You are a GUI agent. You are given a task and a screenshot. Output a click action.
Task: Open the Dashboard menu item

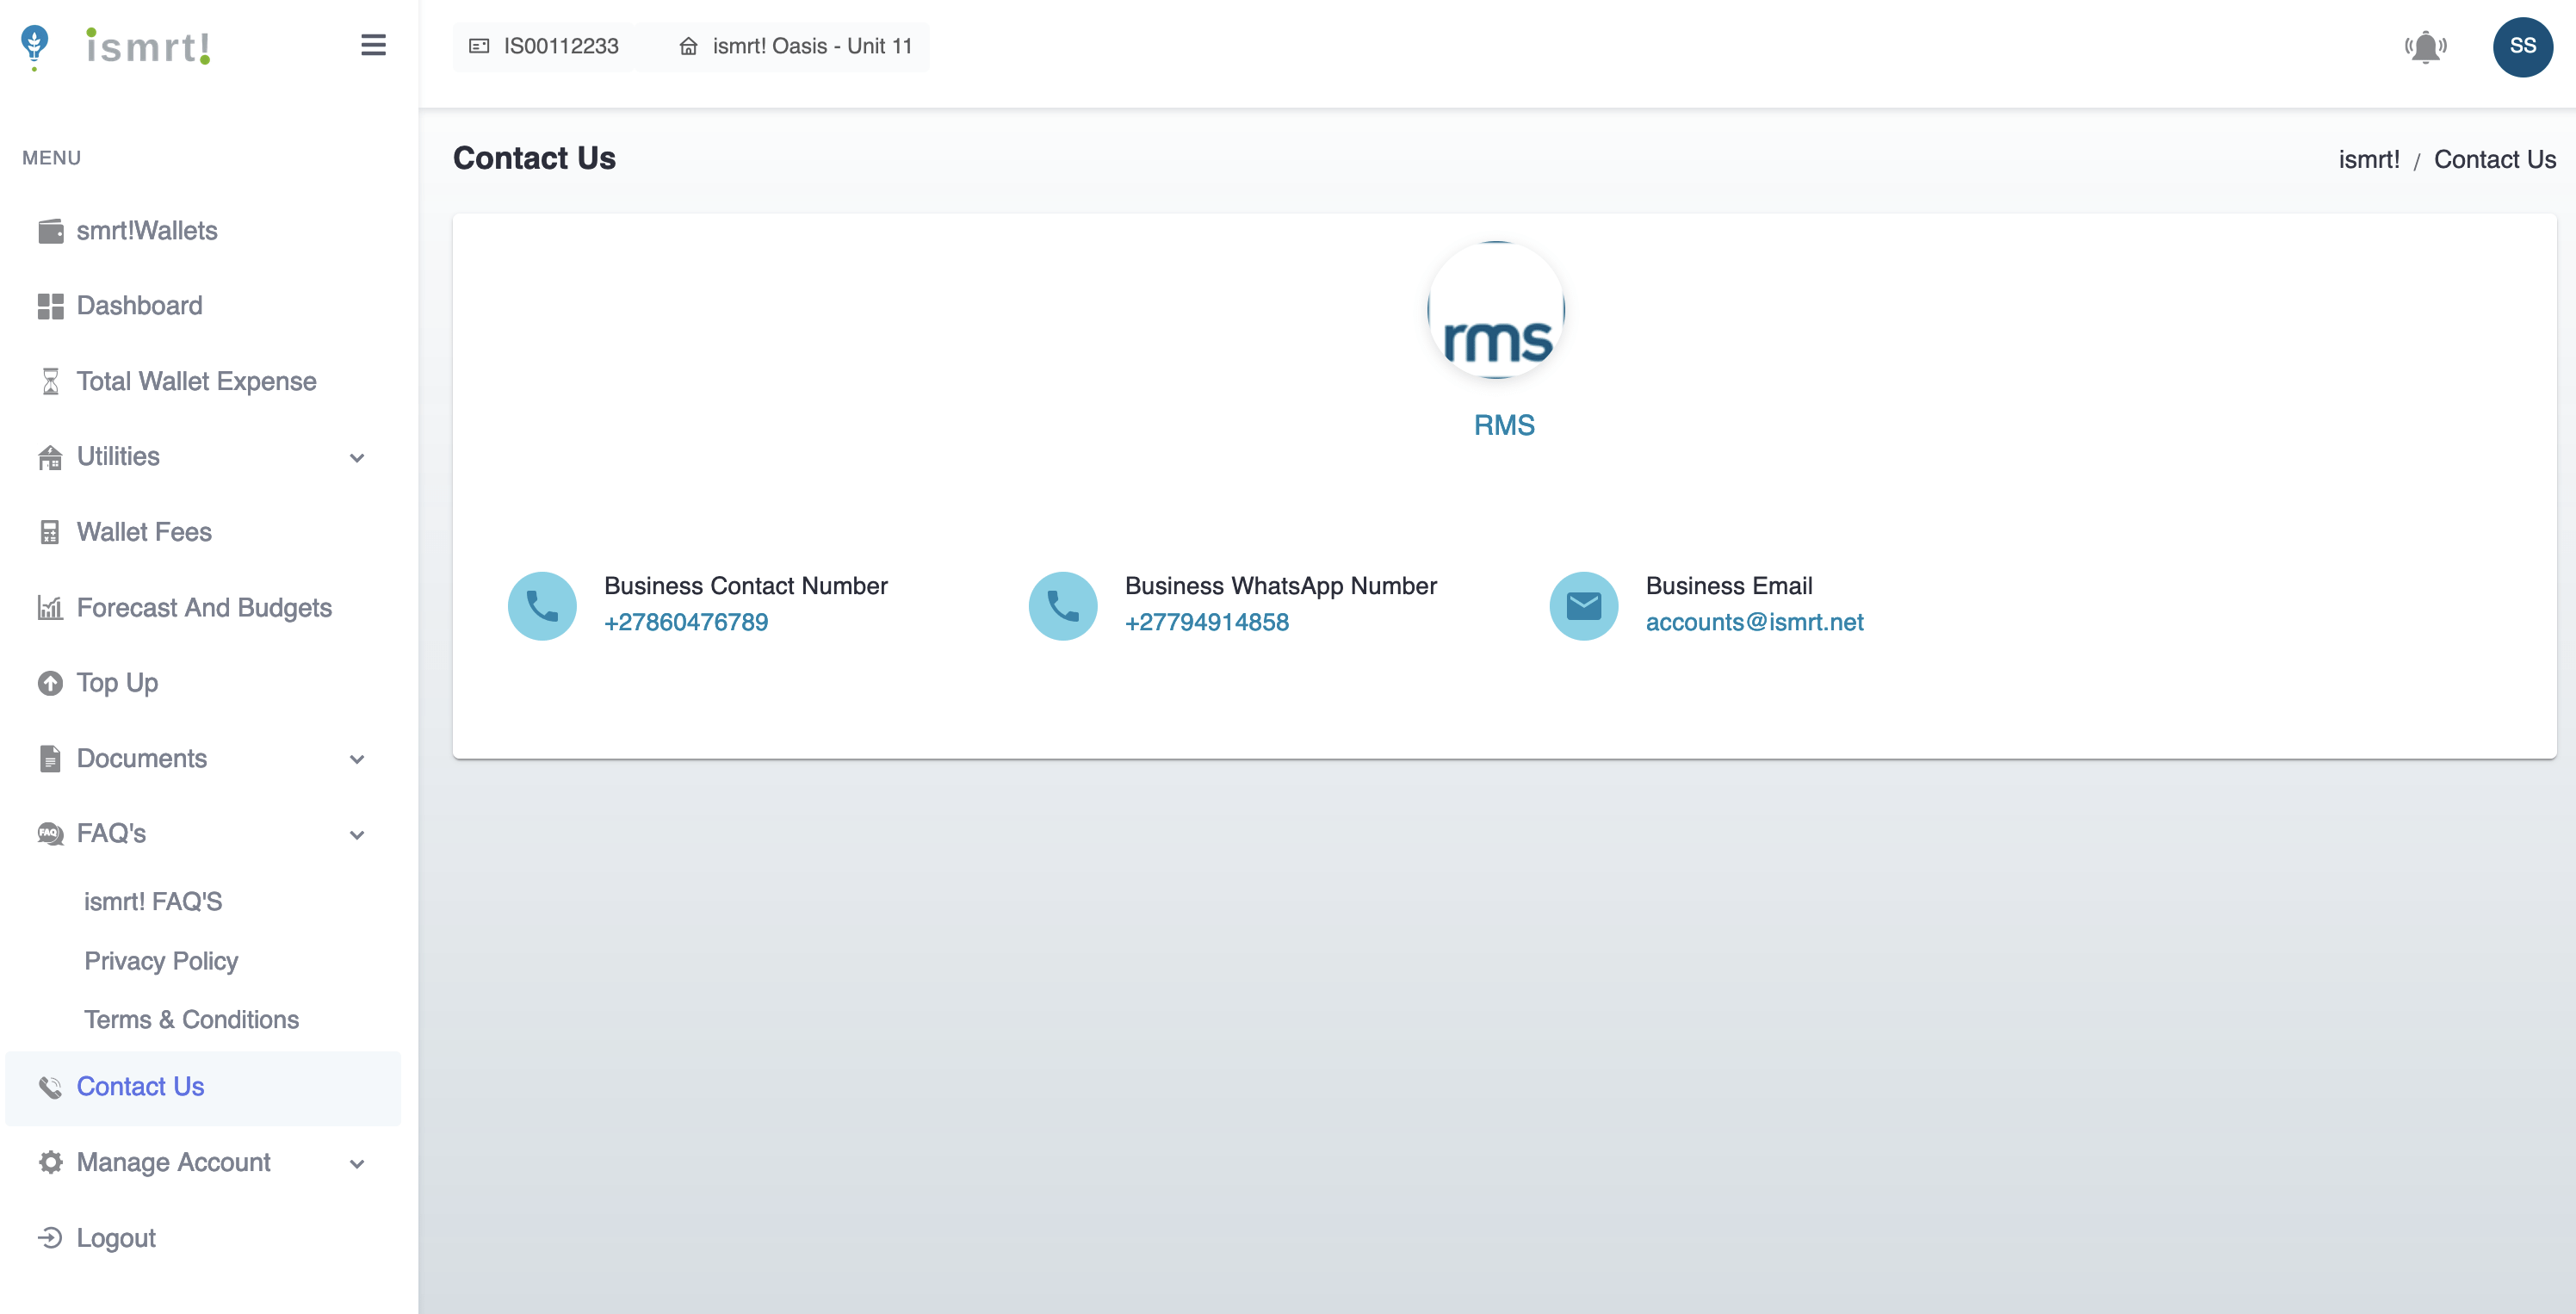pos(139,306)
